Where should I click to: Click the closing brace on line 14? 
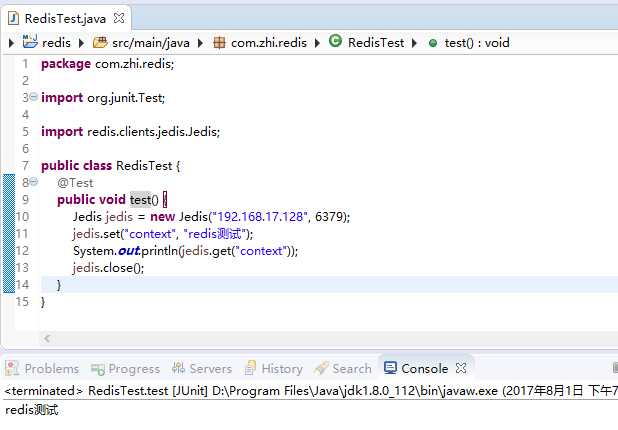click(x=59, y=285)
